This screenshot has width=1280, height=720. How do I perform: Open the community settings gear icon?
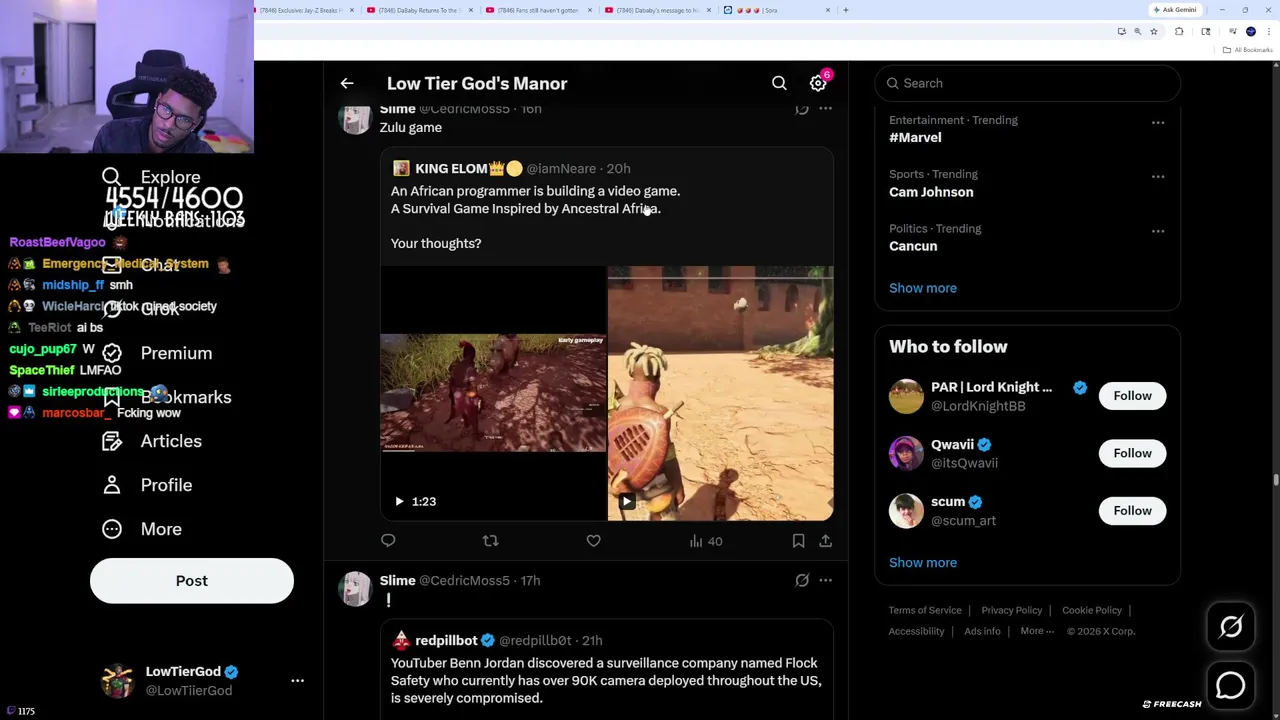point(818,84)
